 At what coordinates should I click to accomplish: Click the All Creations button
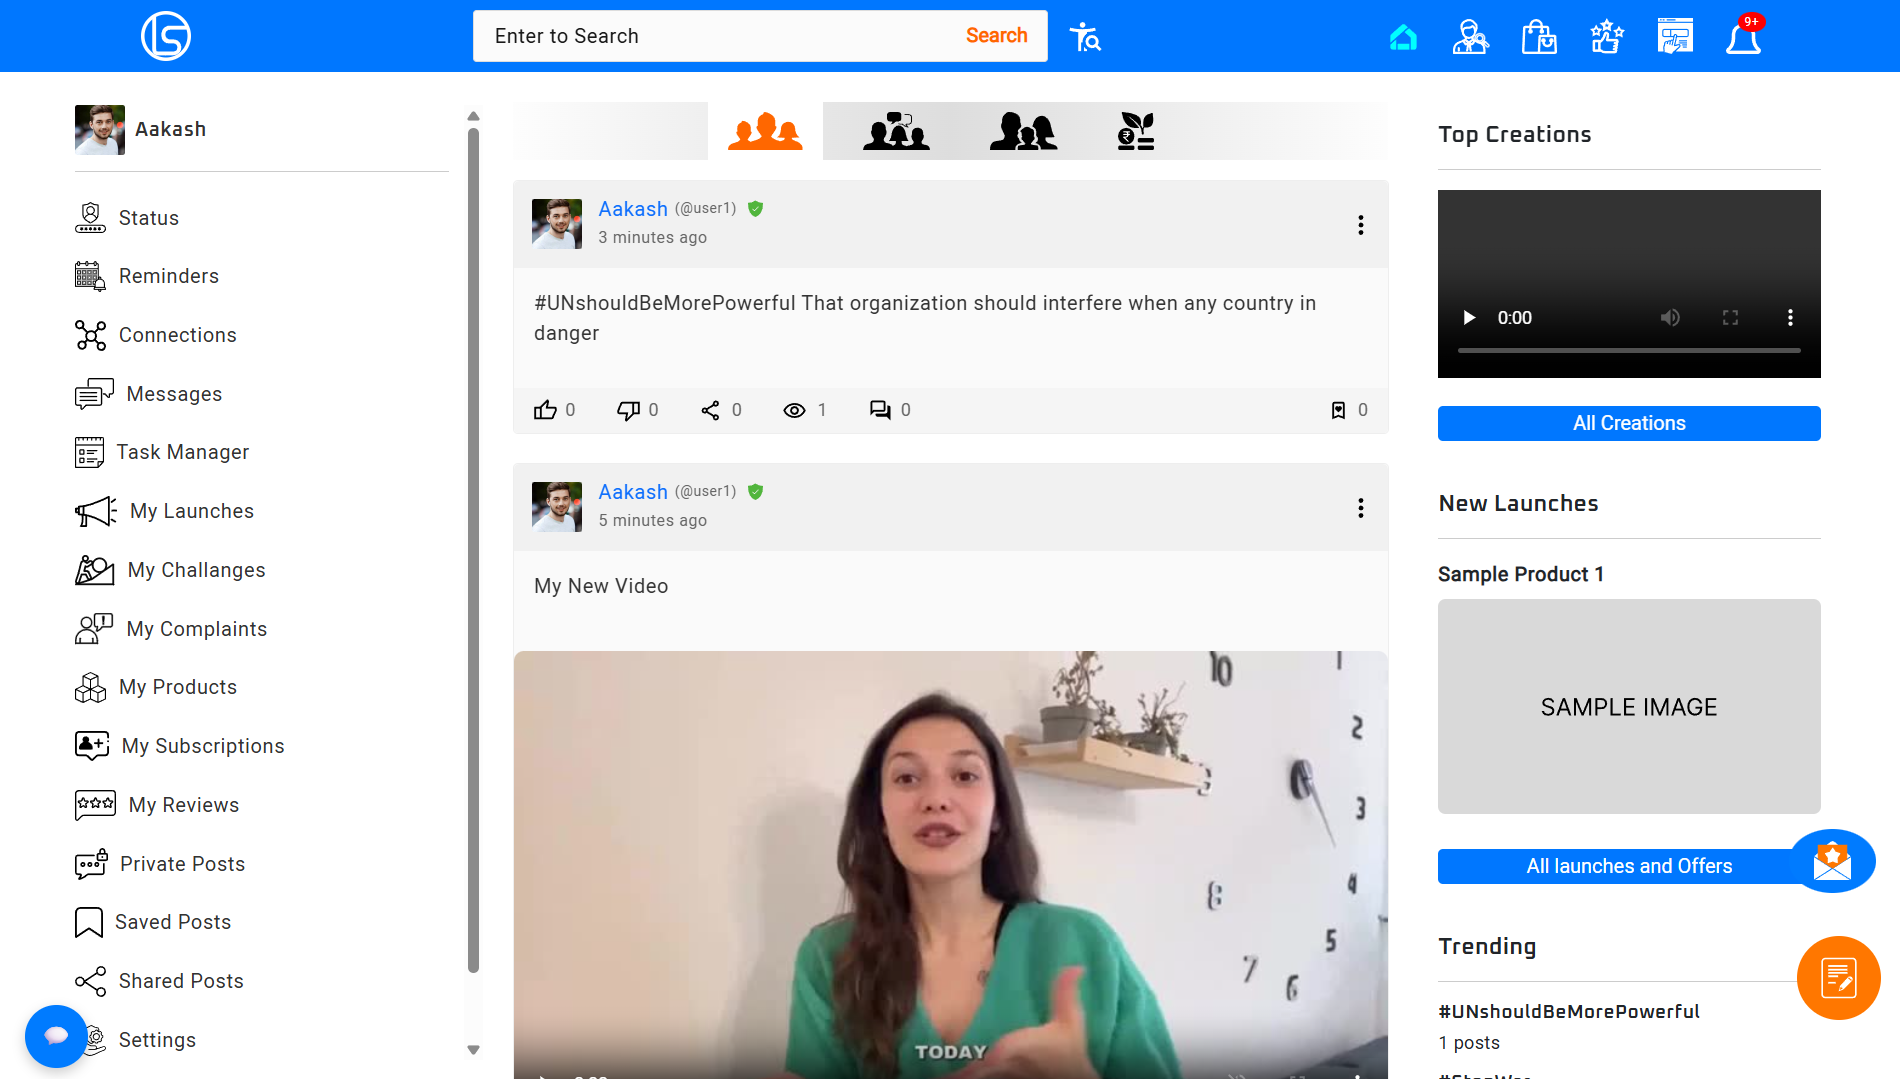click(x=1629, y=423)
